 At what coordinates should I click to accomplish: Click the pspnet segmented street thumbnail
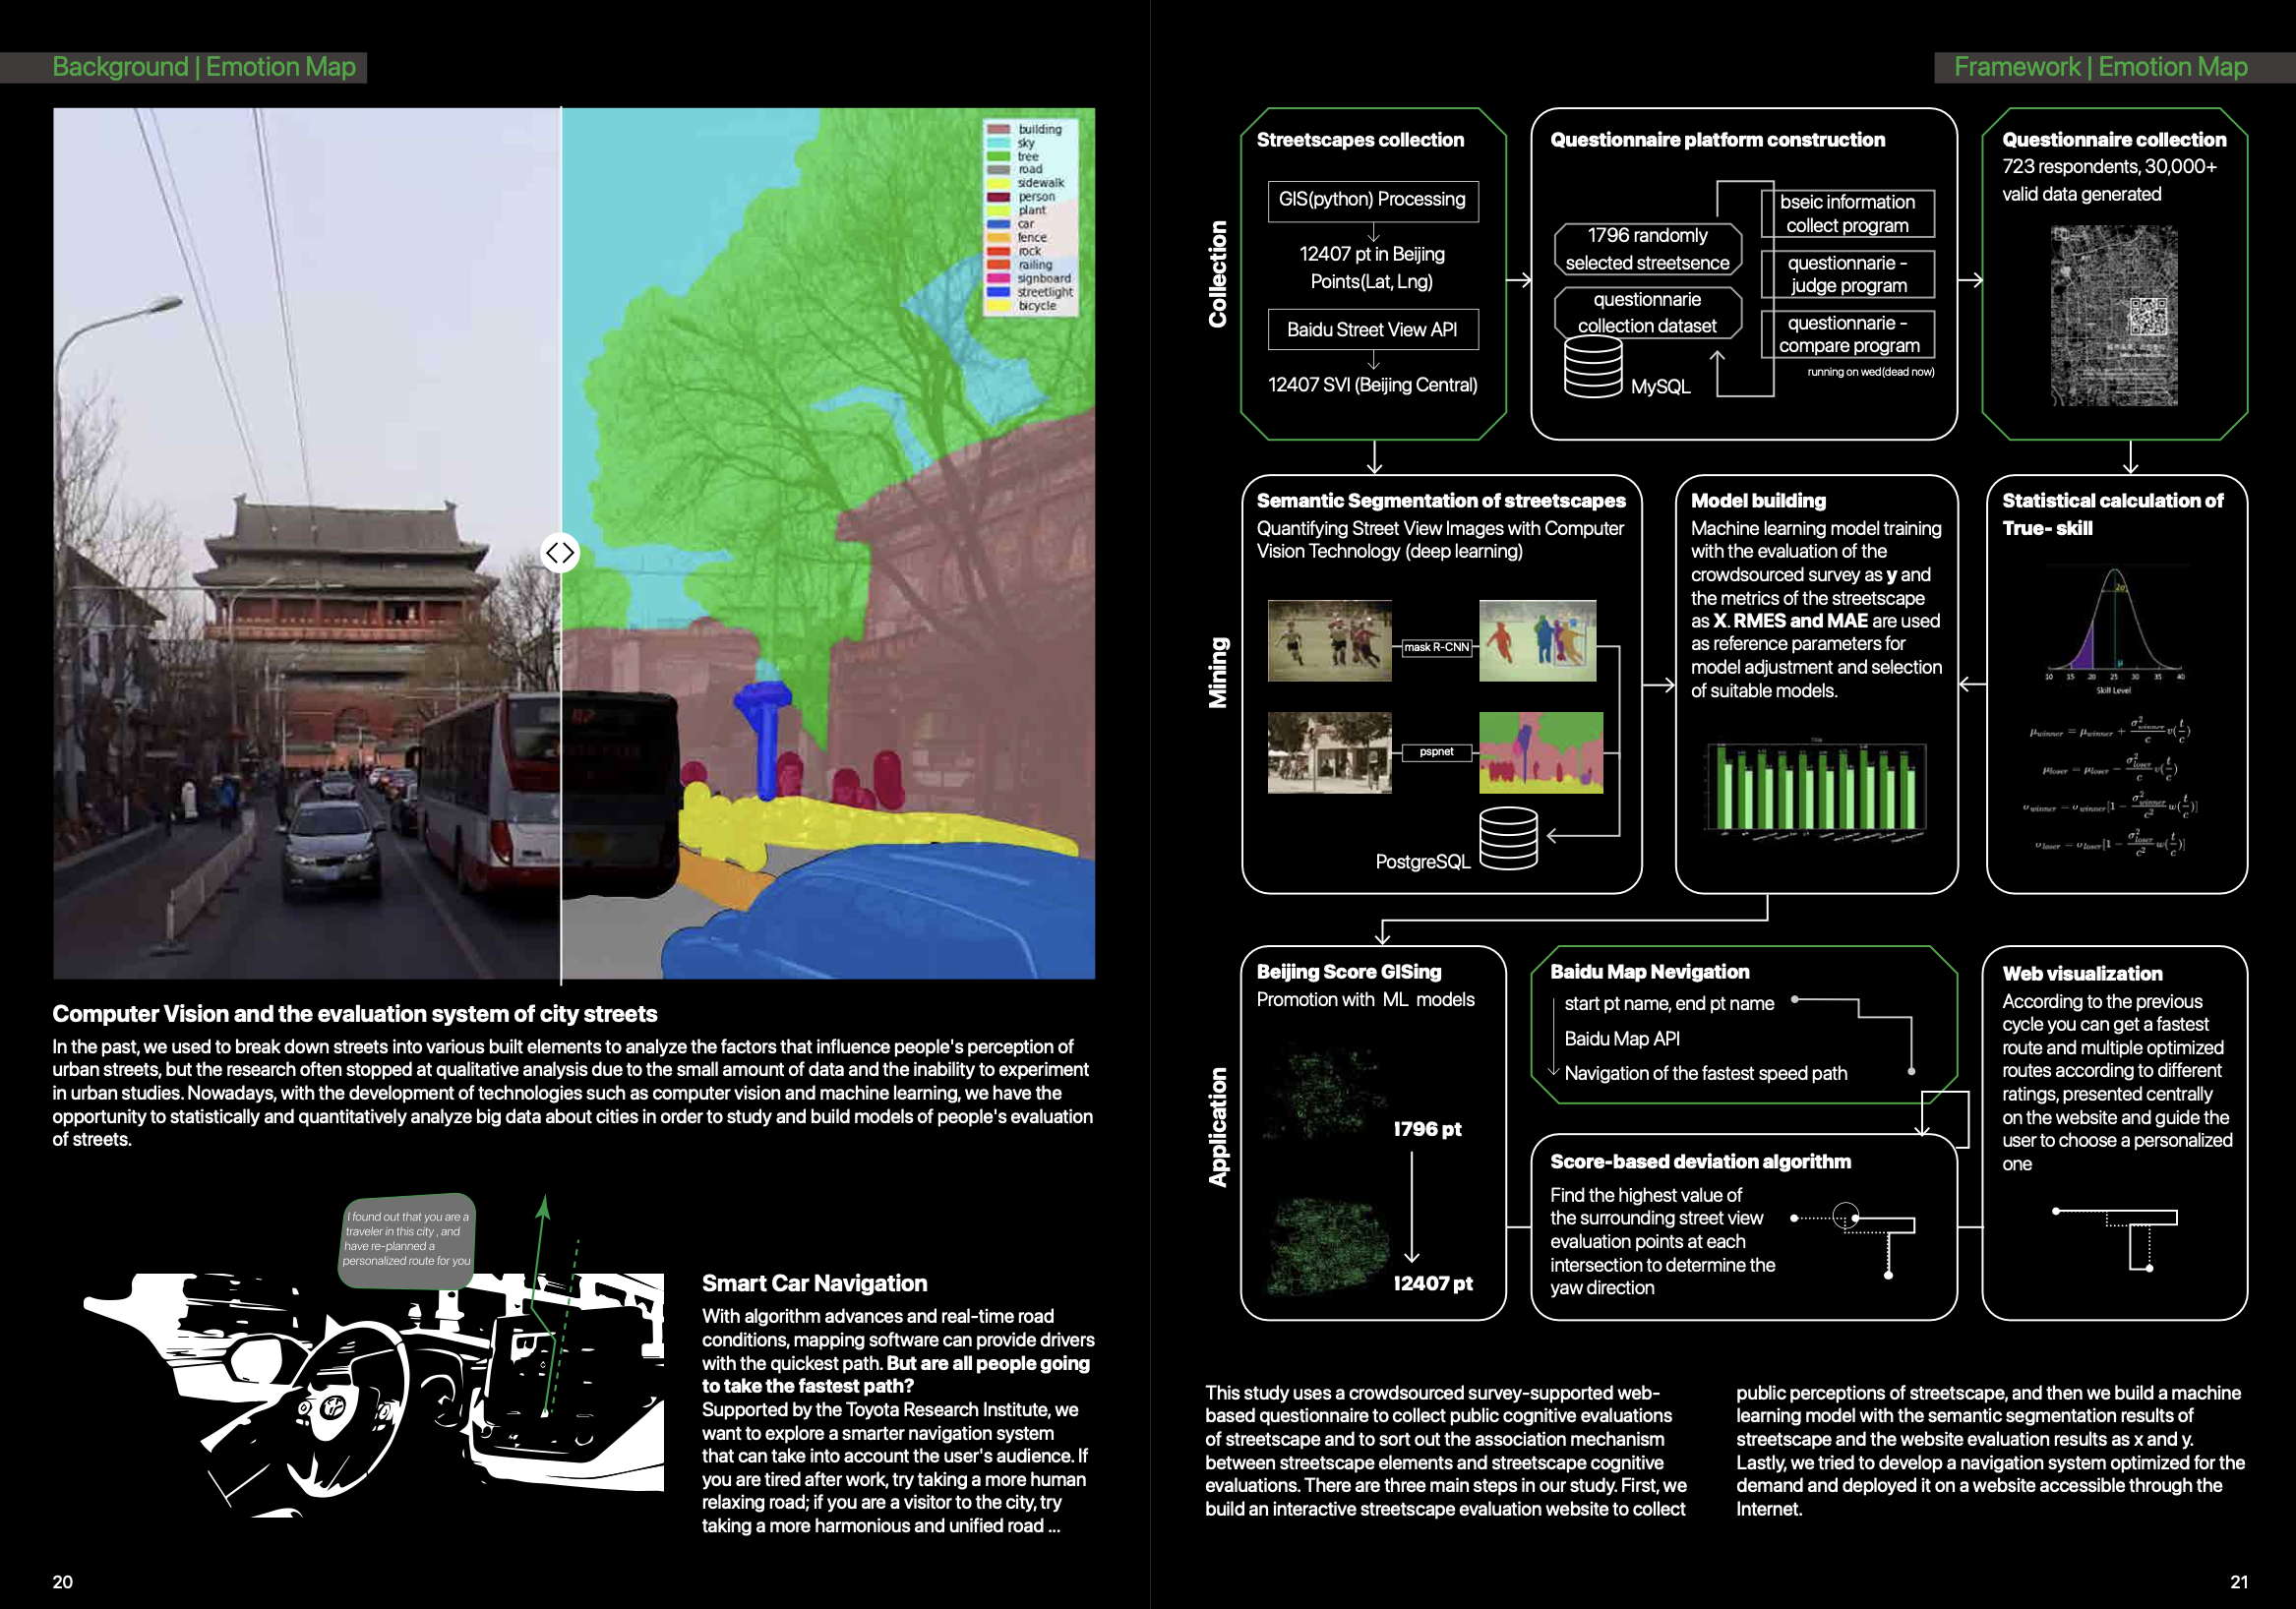point(1540,753)
